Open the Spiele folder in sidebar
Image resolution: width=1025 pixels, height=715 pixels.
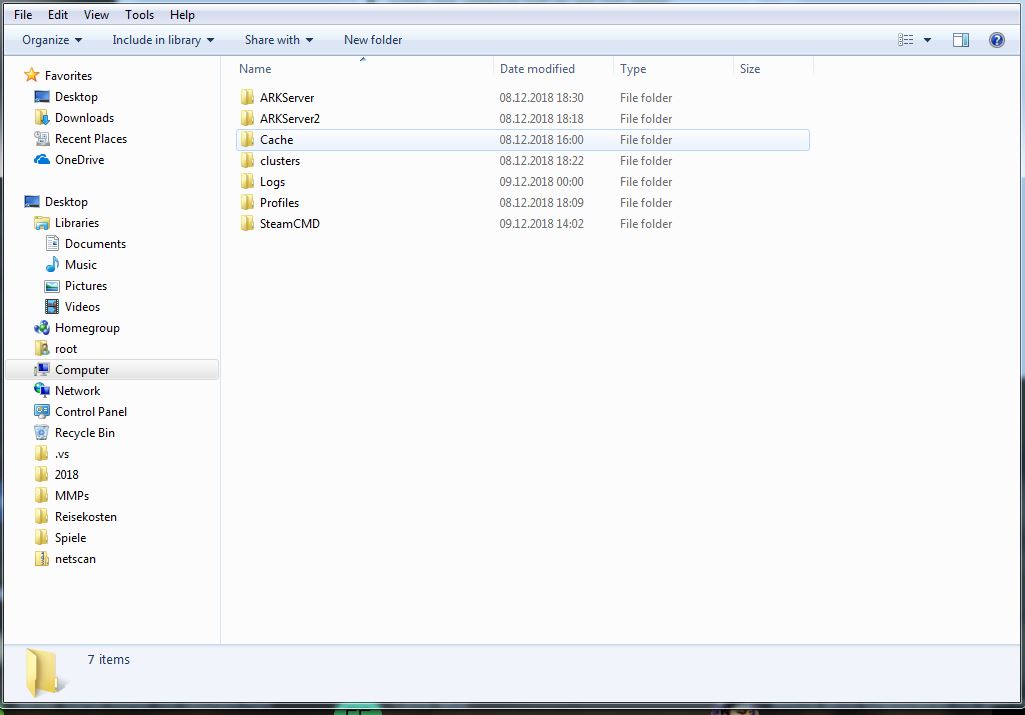70,537
